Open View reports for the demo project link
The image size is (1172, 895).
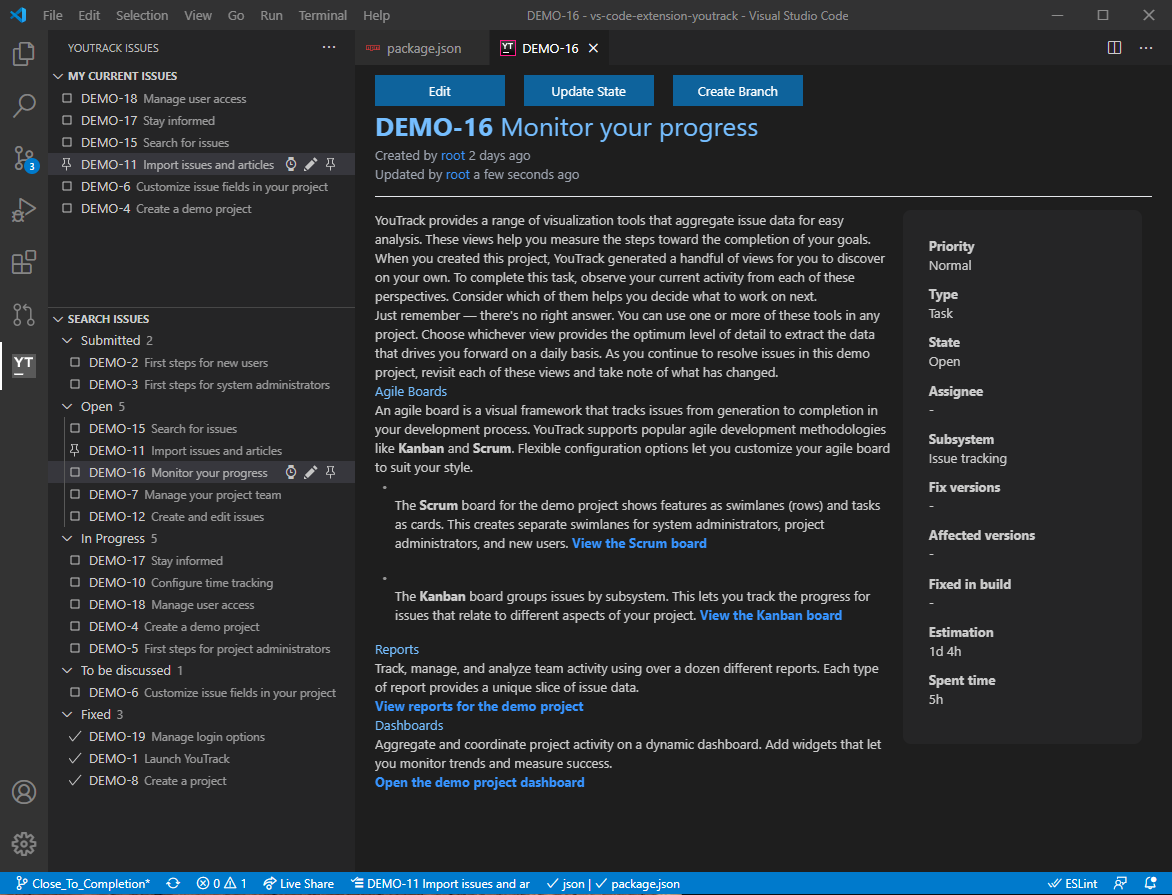tap(479, 707)
